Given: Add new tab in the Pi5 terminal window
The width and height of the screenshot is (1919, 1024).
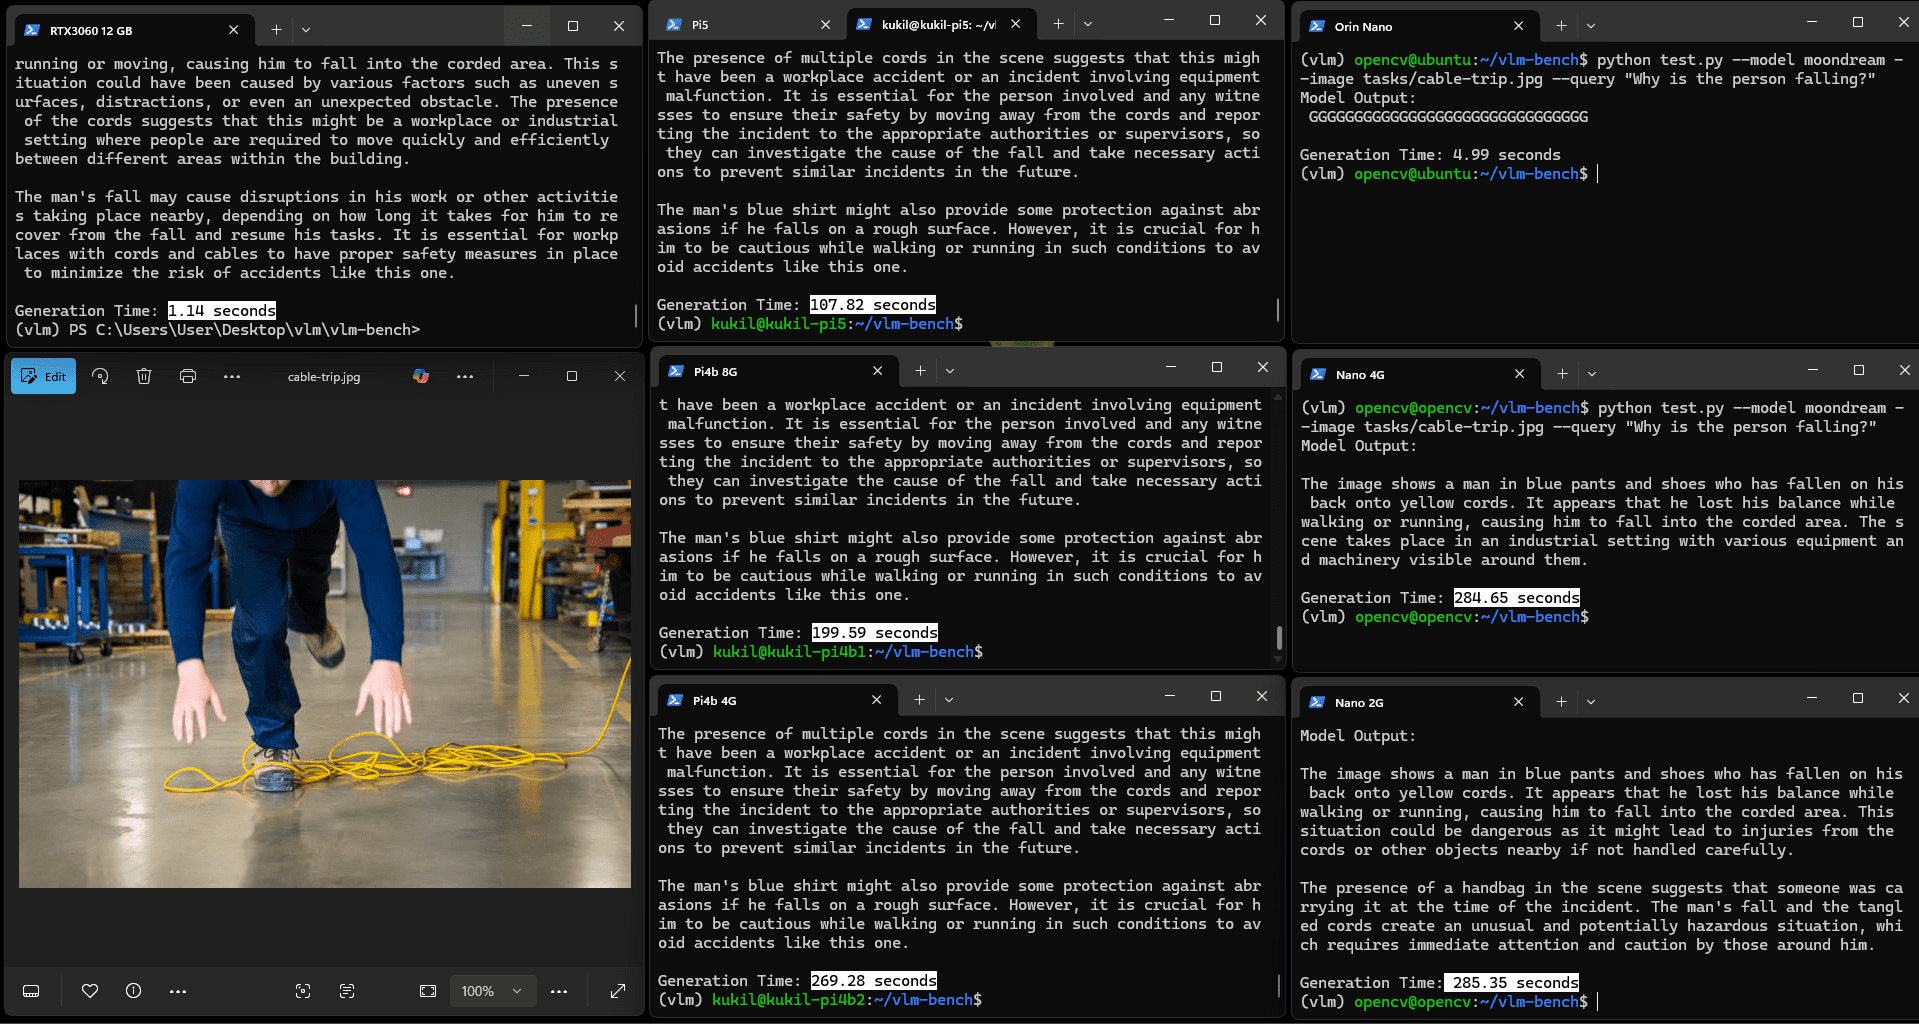Looking at the screenshot, I should point(1058,24).
